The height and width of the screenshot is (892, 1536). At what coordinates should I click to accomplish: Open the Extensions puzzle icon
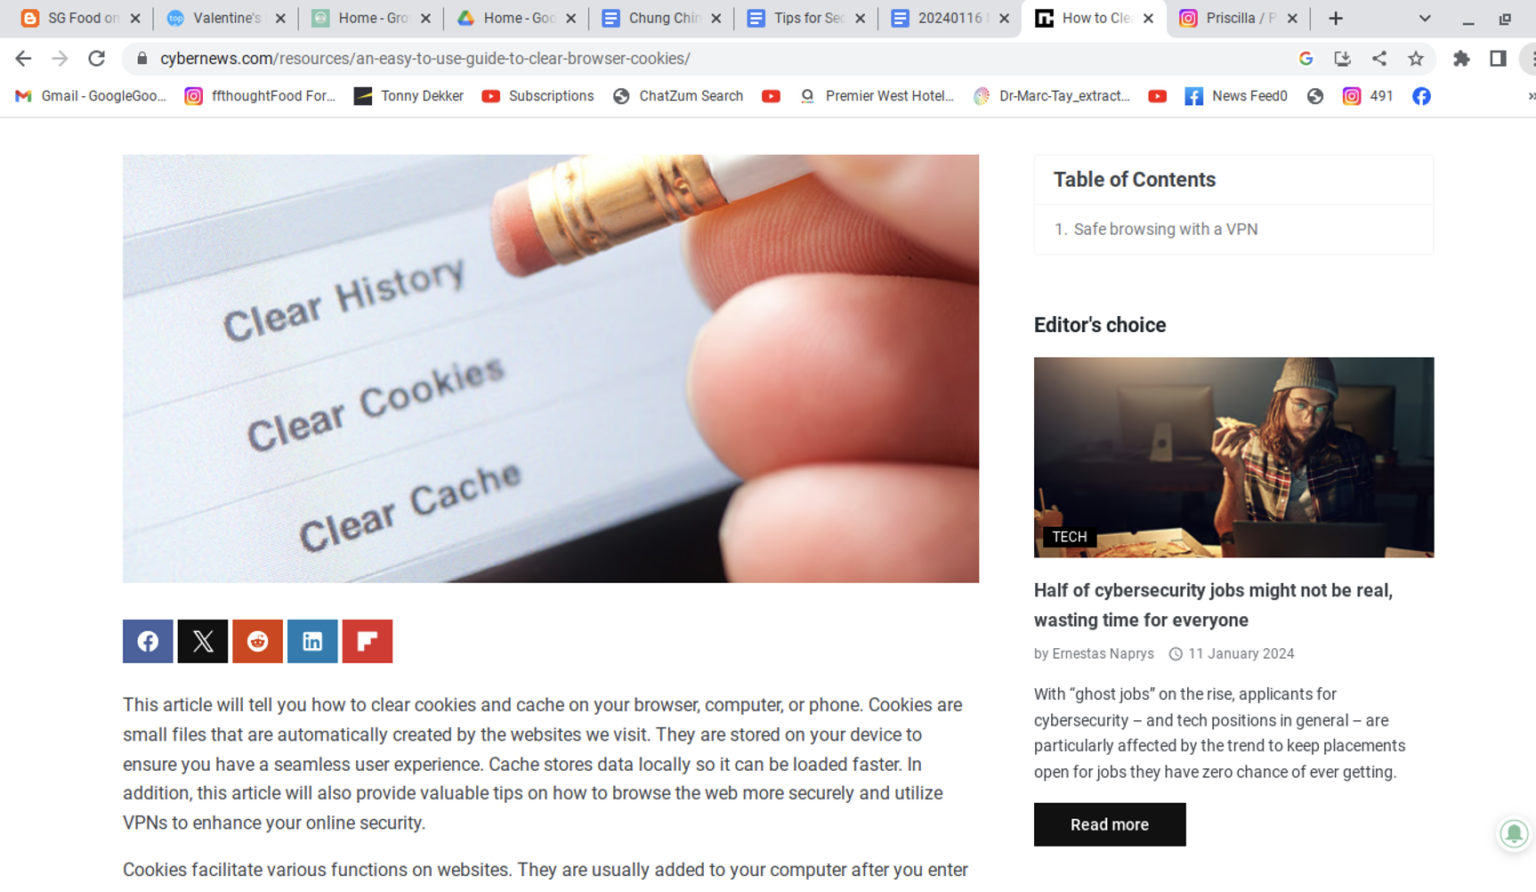tap(1461, 58)
